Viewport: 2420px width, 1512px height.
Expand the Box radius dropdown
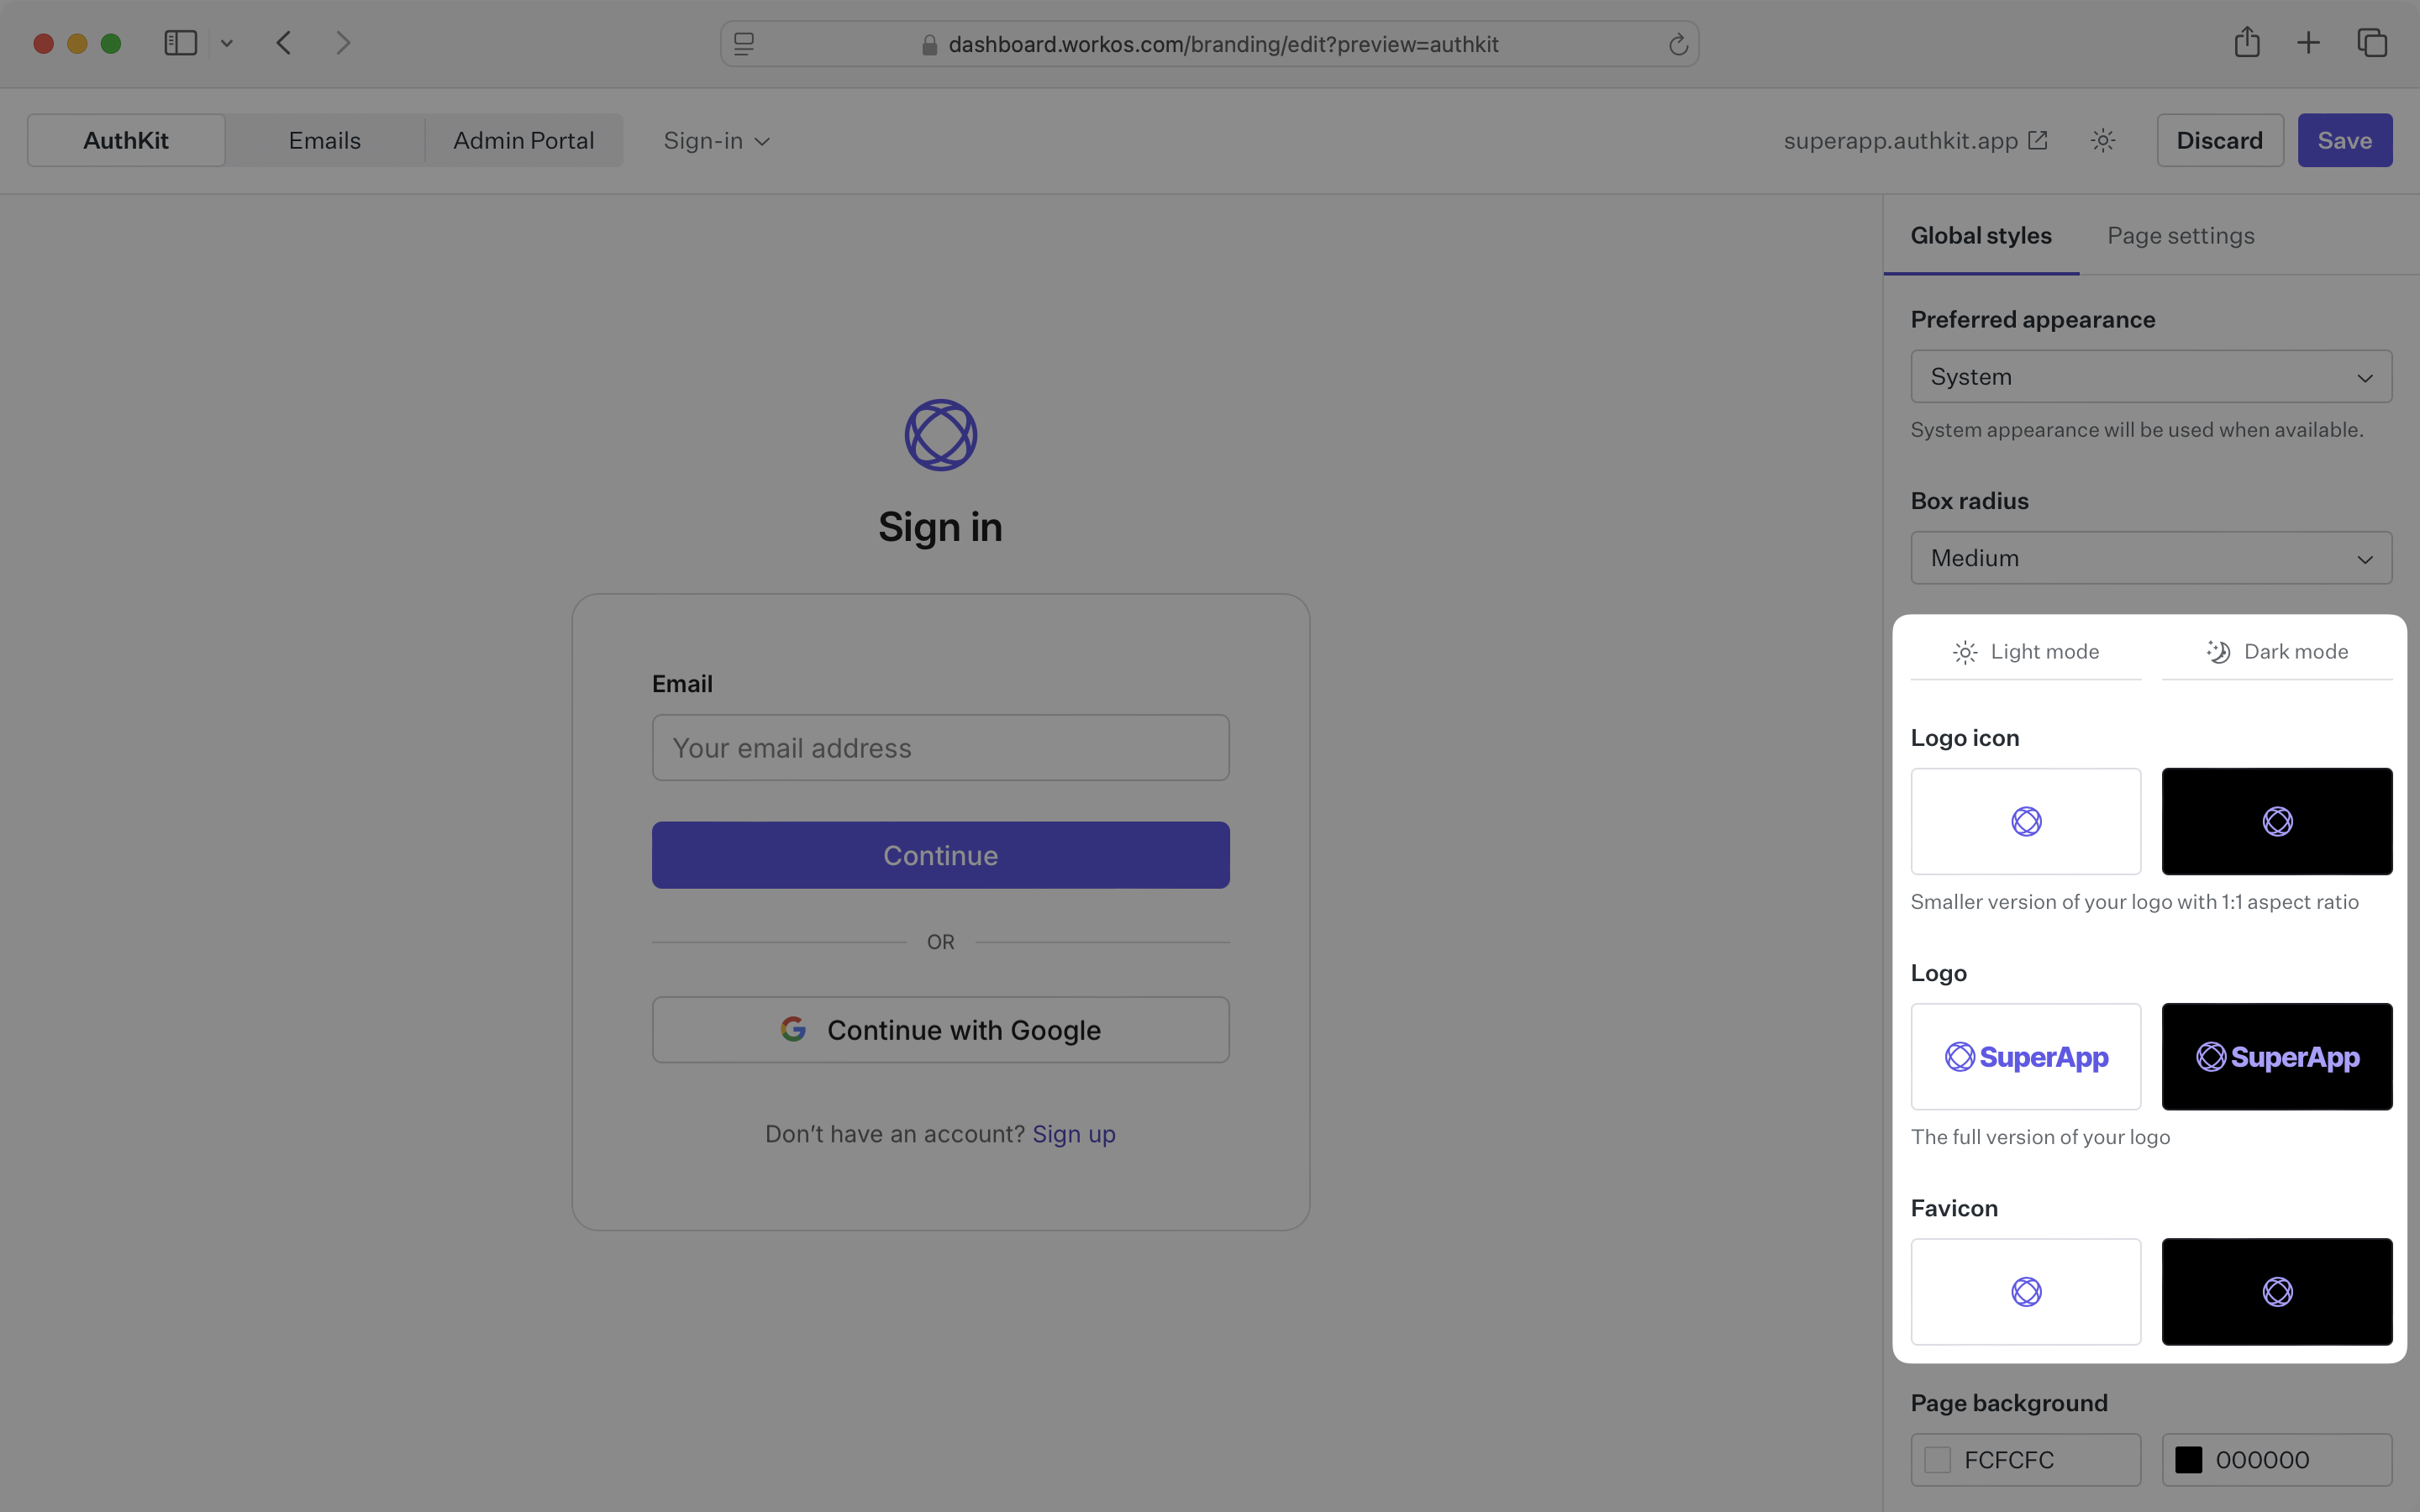tap(2150, 558)
